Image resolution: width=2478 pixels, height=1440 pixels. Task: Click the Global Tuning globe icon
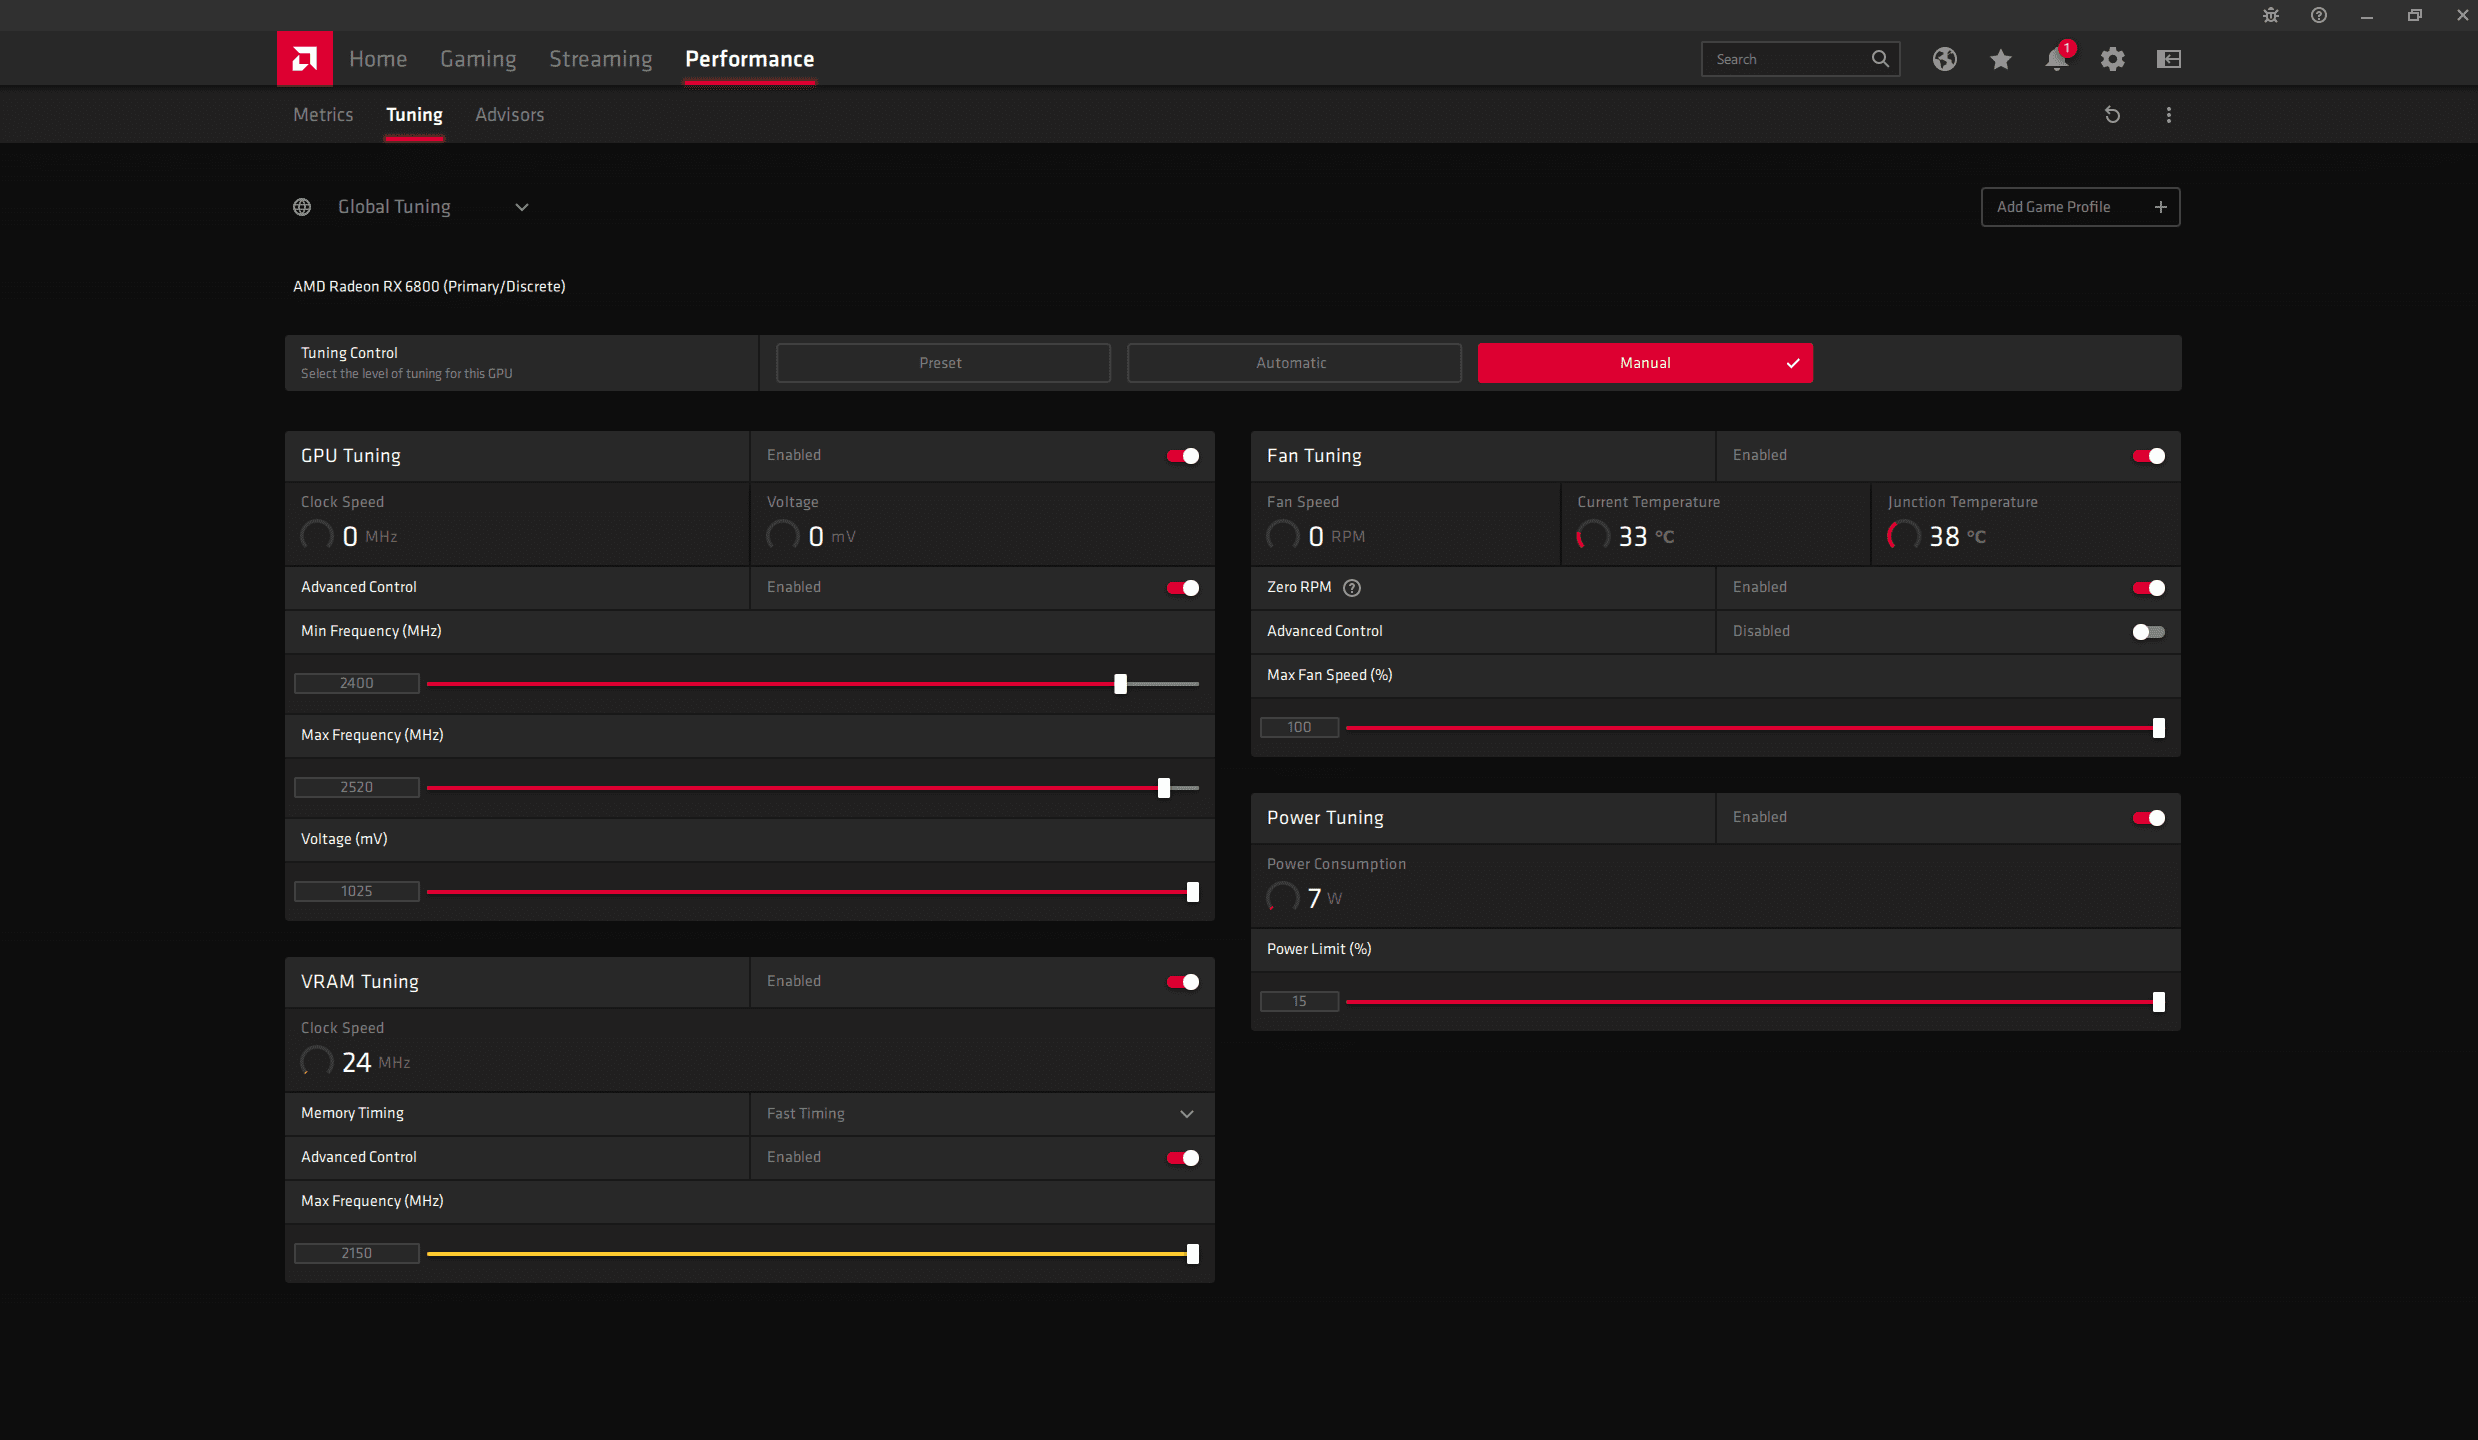point(302,207)
